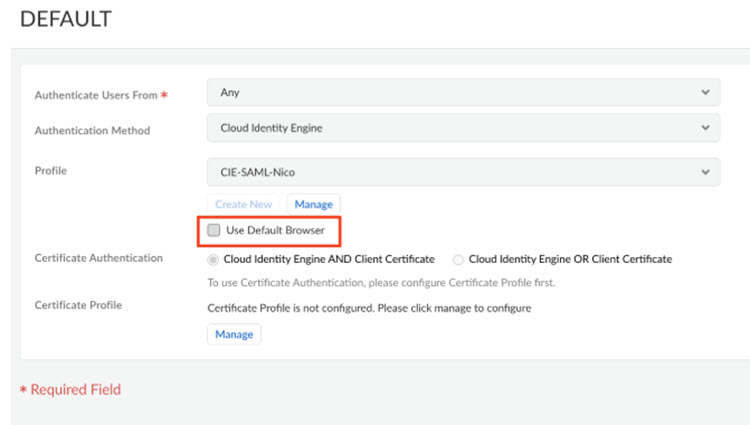Open the Authenticate Users From dropdown

pyautogui.click(x=462, y=93)
